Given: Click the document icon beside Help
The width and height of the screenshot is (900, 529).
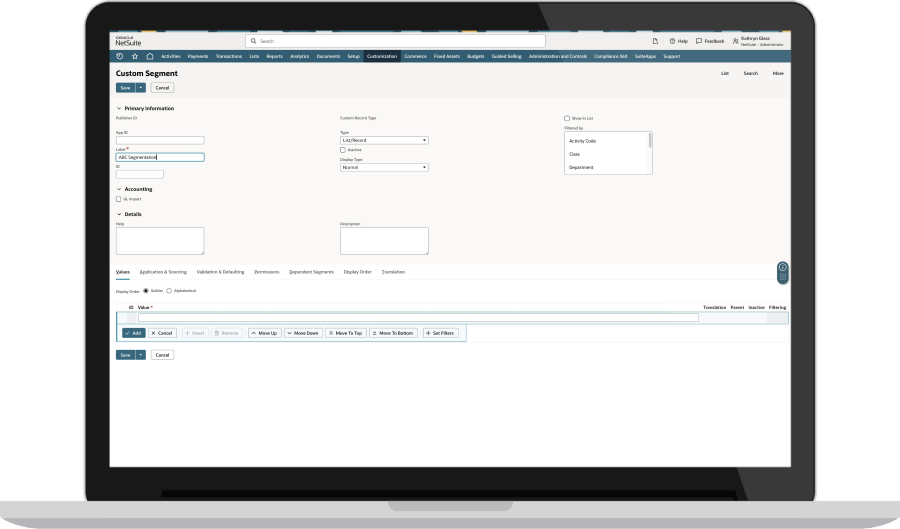Looking at the screenshot, I should click(x=653, y=41).
